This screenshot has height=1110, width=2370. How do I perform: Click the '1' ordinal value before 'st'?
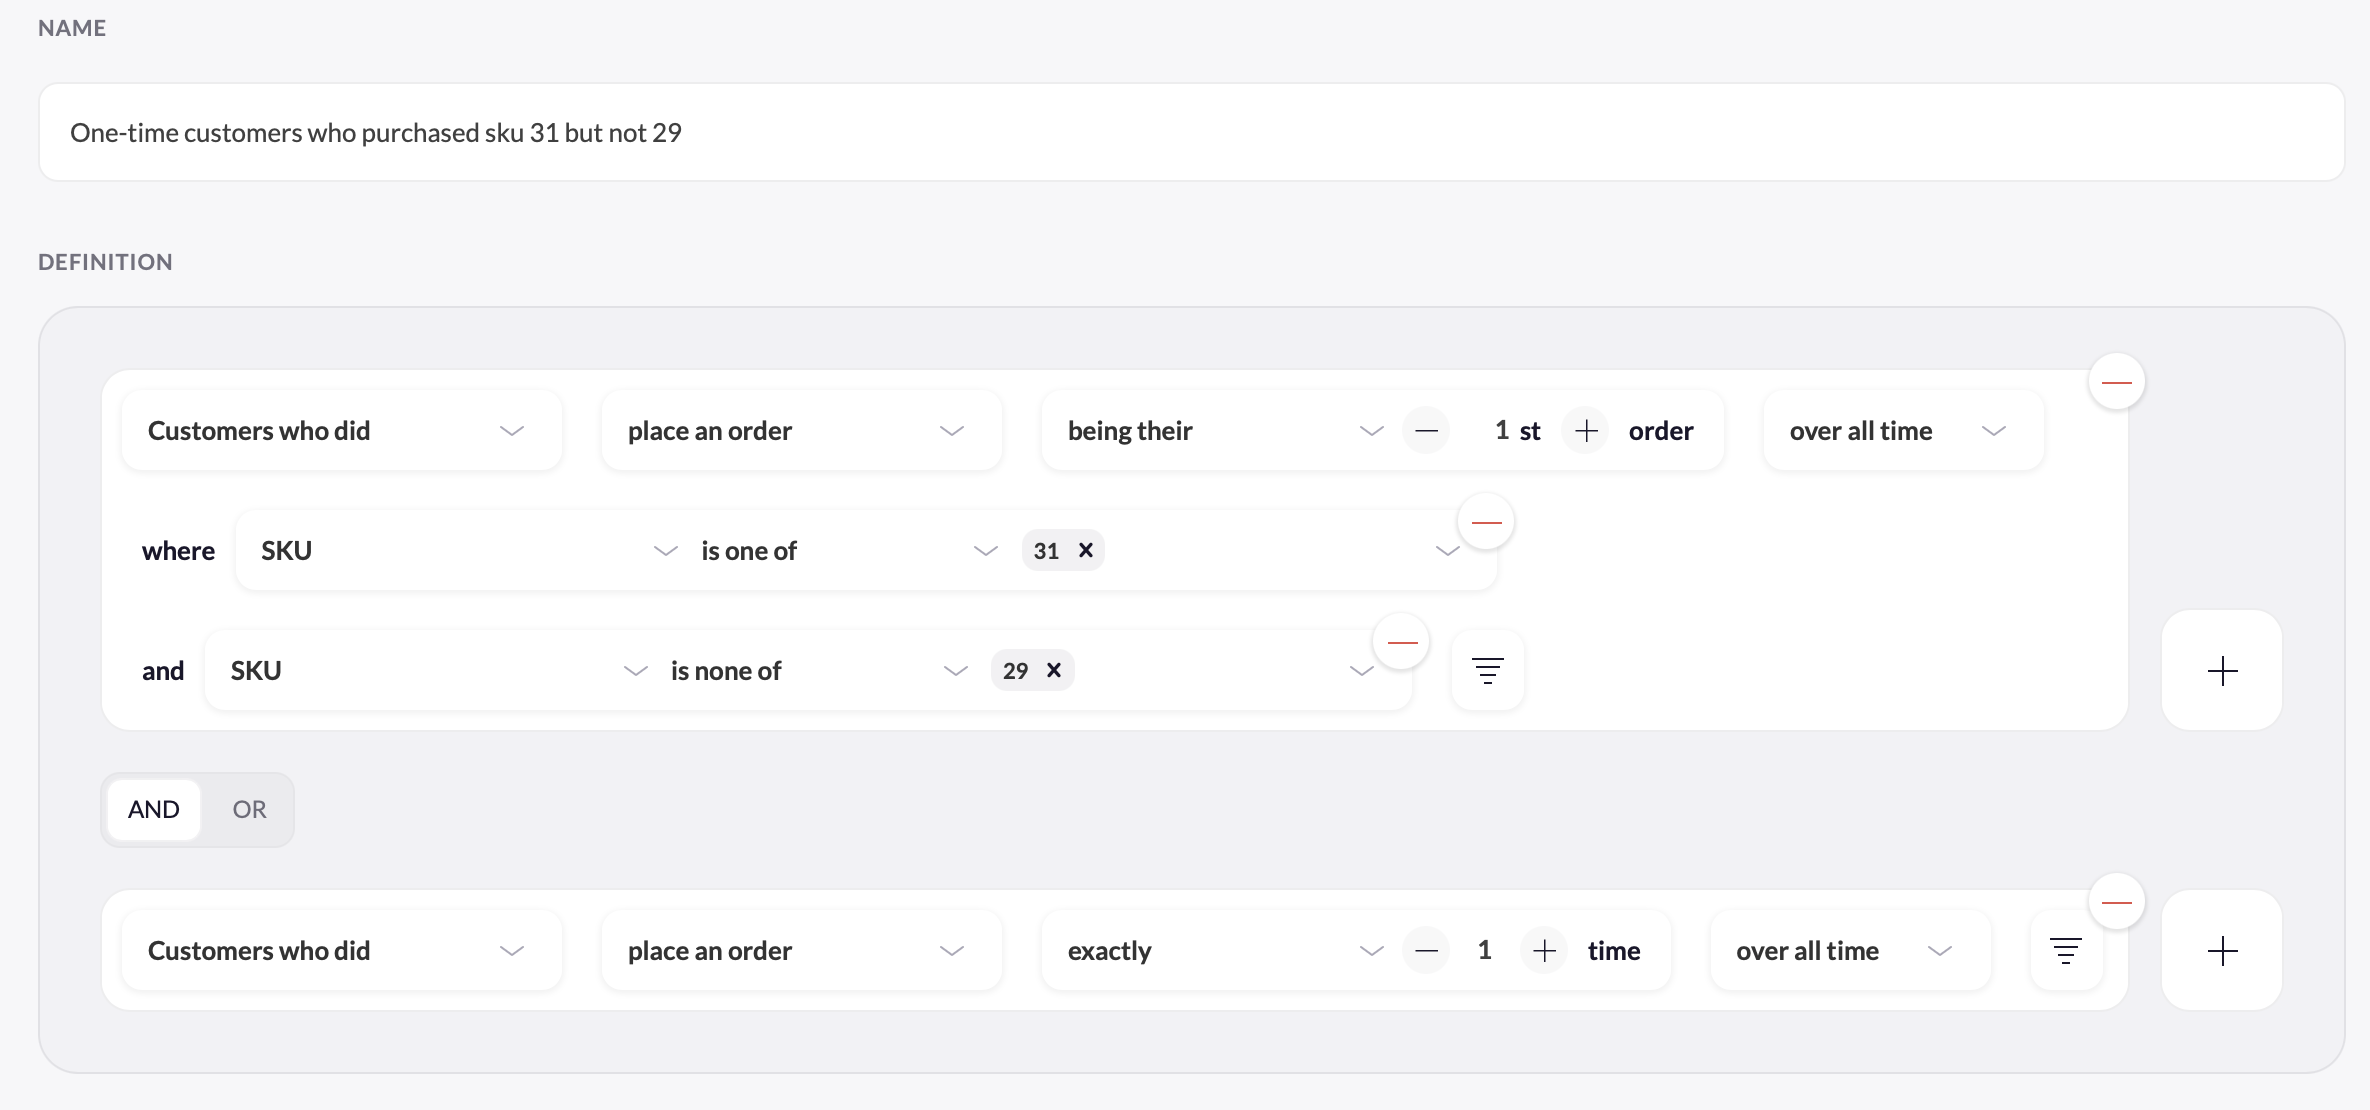pyautogui.click(x=1501, y=430)
